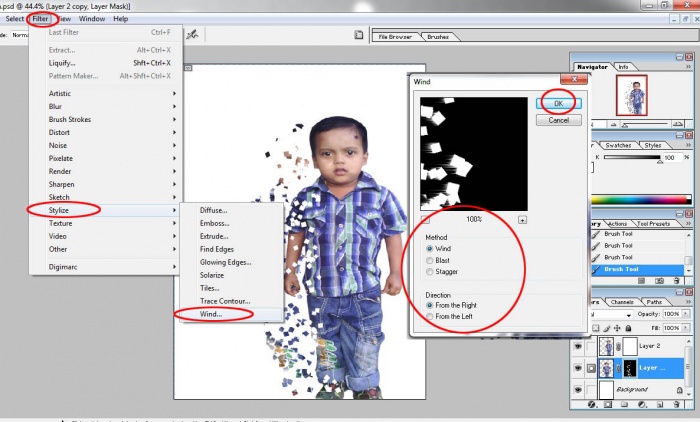The width and height of the screenshot is (700, 422).
Task: Open the Help menu
Action: tap(121, 19)
